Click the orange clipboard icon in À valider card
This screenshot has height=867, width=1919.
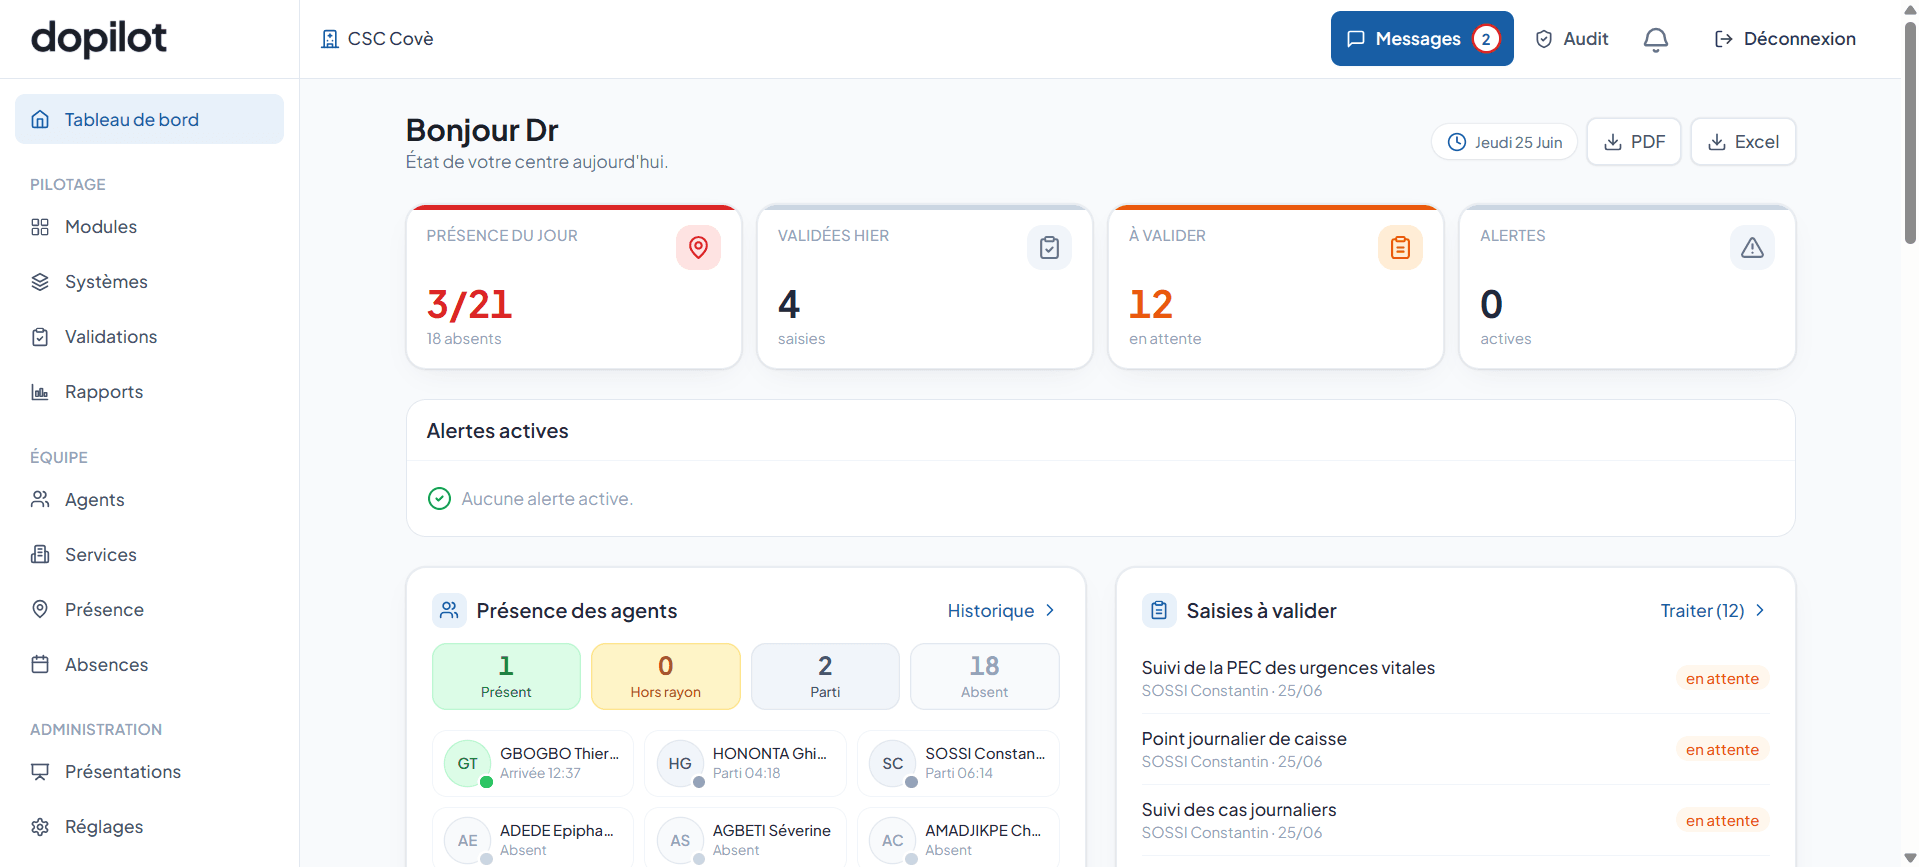(x=1400, y=247)
